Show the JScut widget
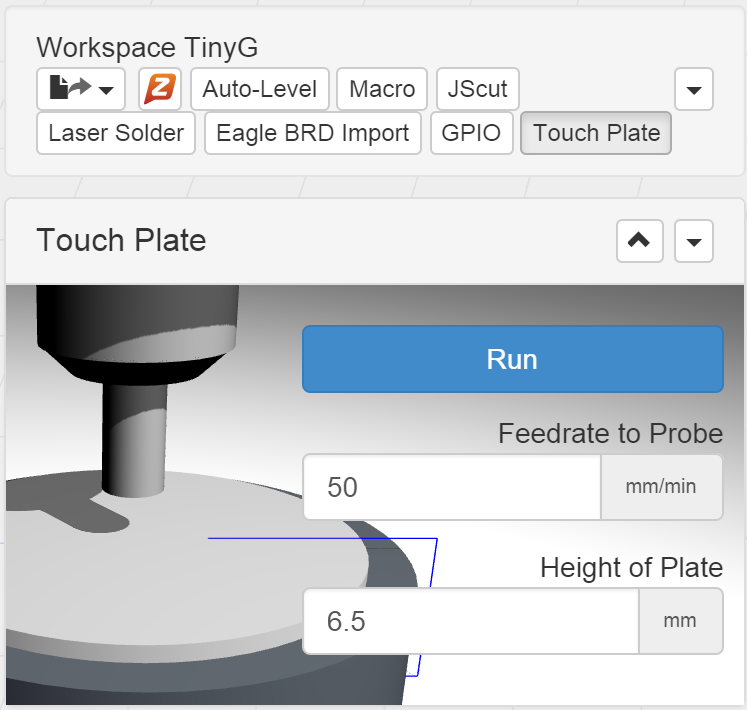The height and width of the screenshot is (710, 747). pos(478,90)
